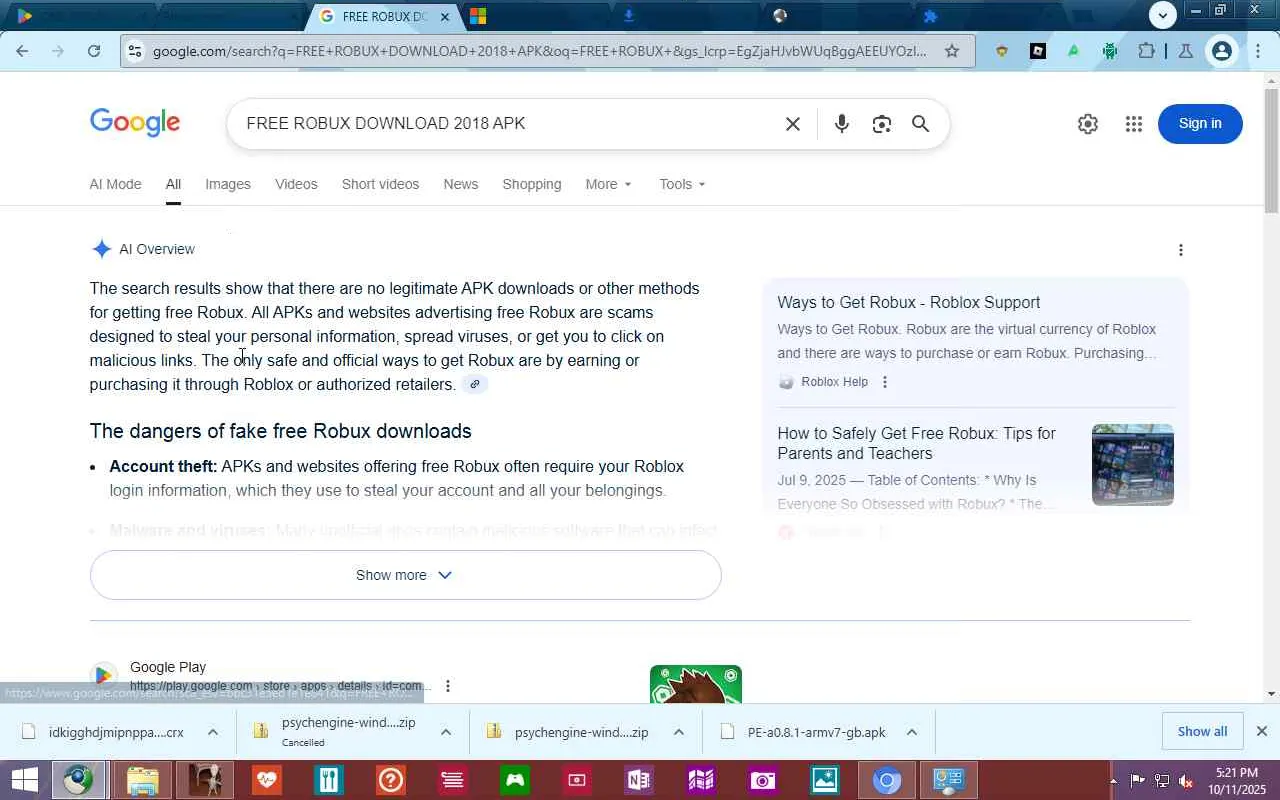Close the FREE ROBUX Google tab

point(445,16)
